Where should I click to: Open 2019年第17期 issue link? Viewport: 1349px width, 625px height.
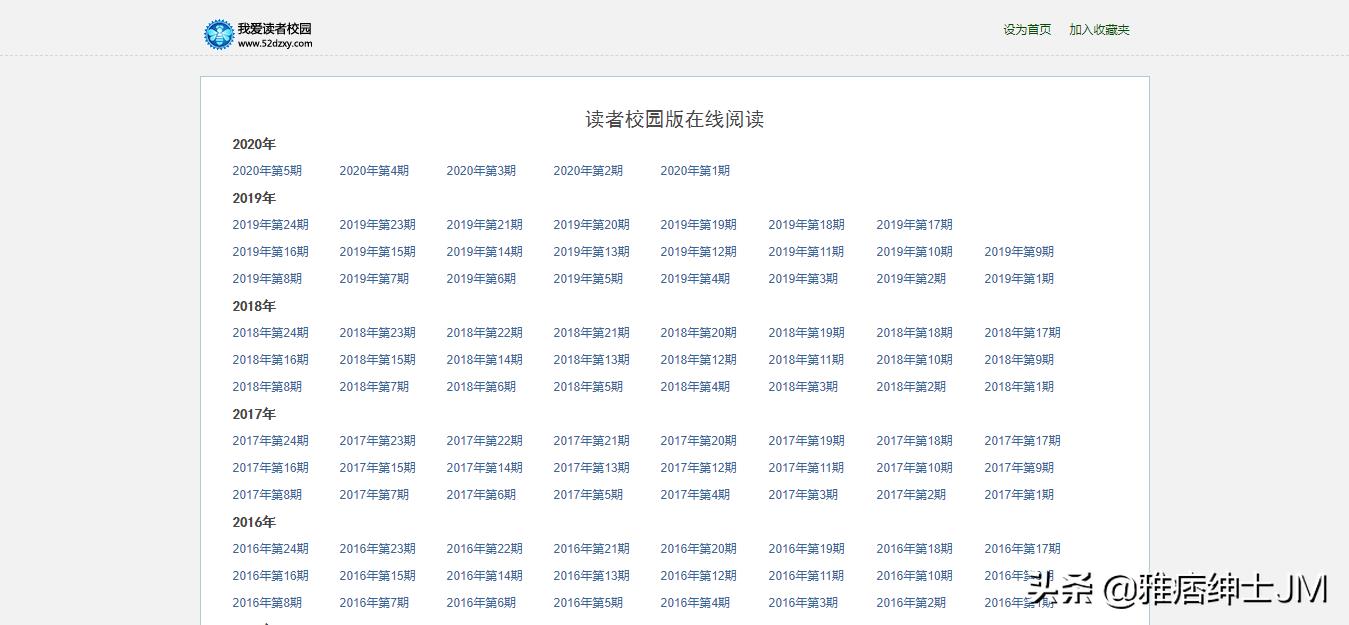click(914, 225)
